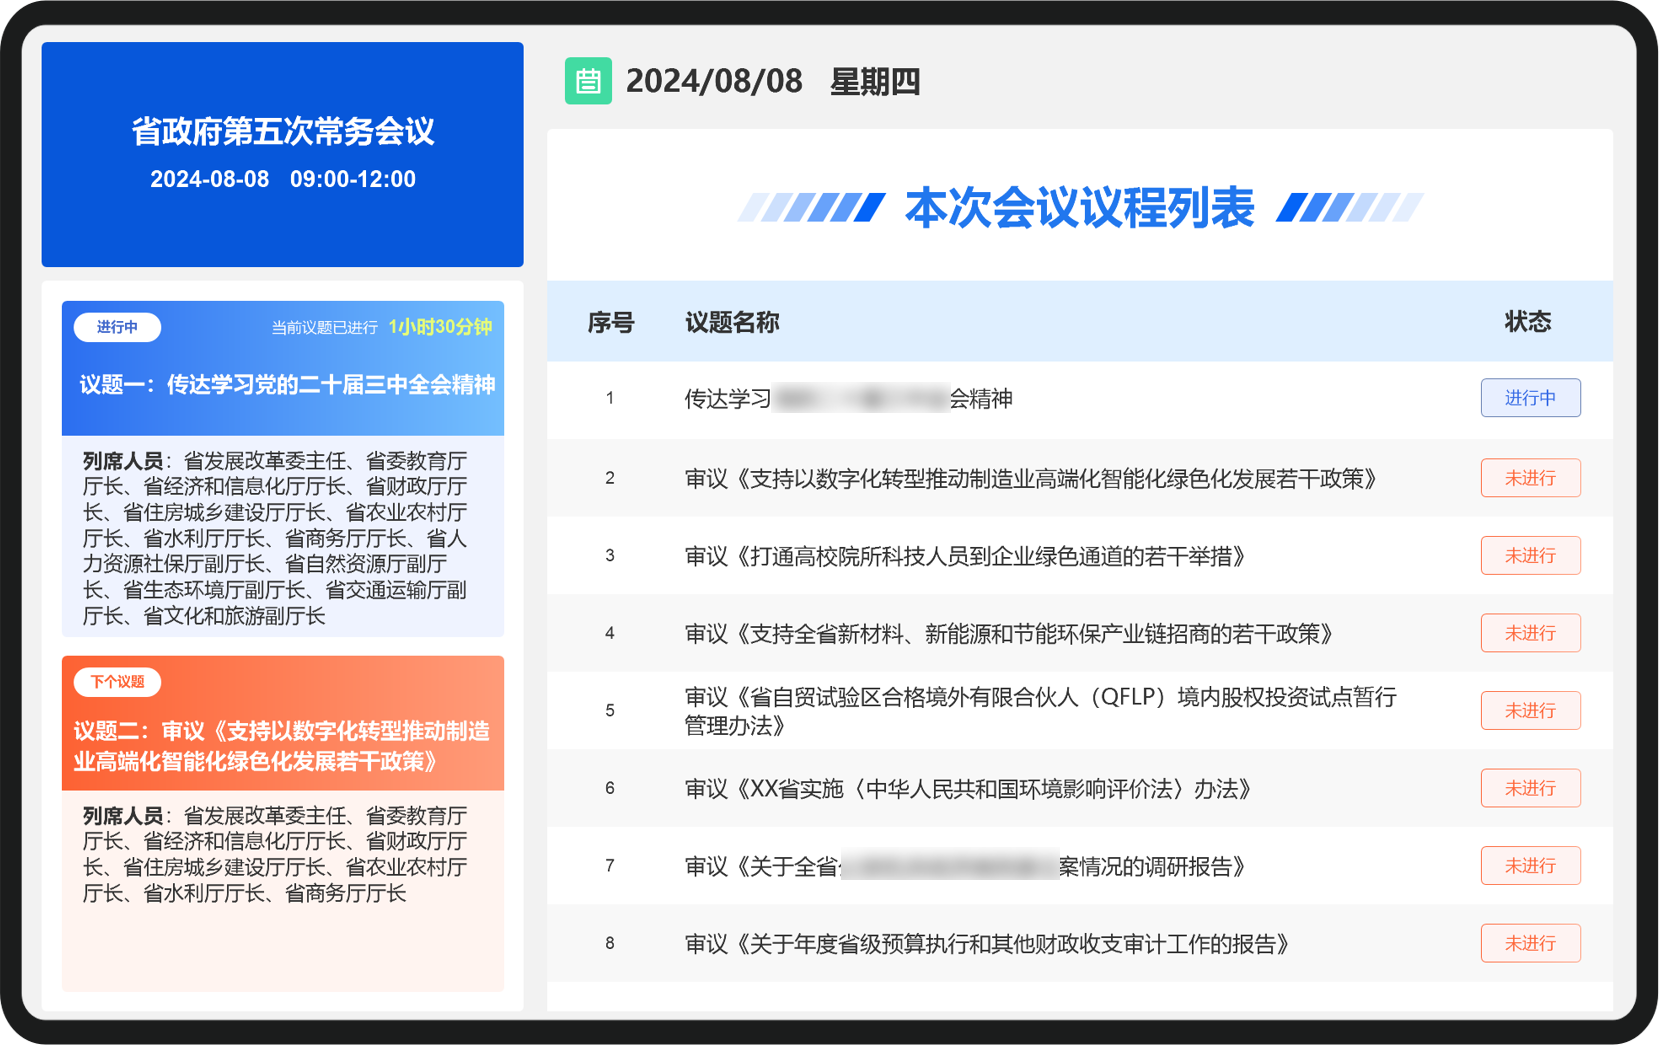Click sequence number 8 in the agenda table
Image resolution: width=1659 pixels, height=1045 pixels.
point(610,943)
